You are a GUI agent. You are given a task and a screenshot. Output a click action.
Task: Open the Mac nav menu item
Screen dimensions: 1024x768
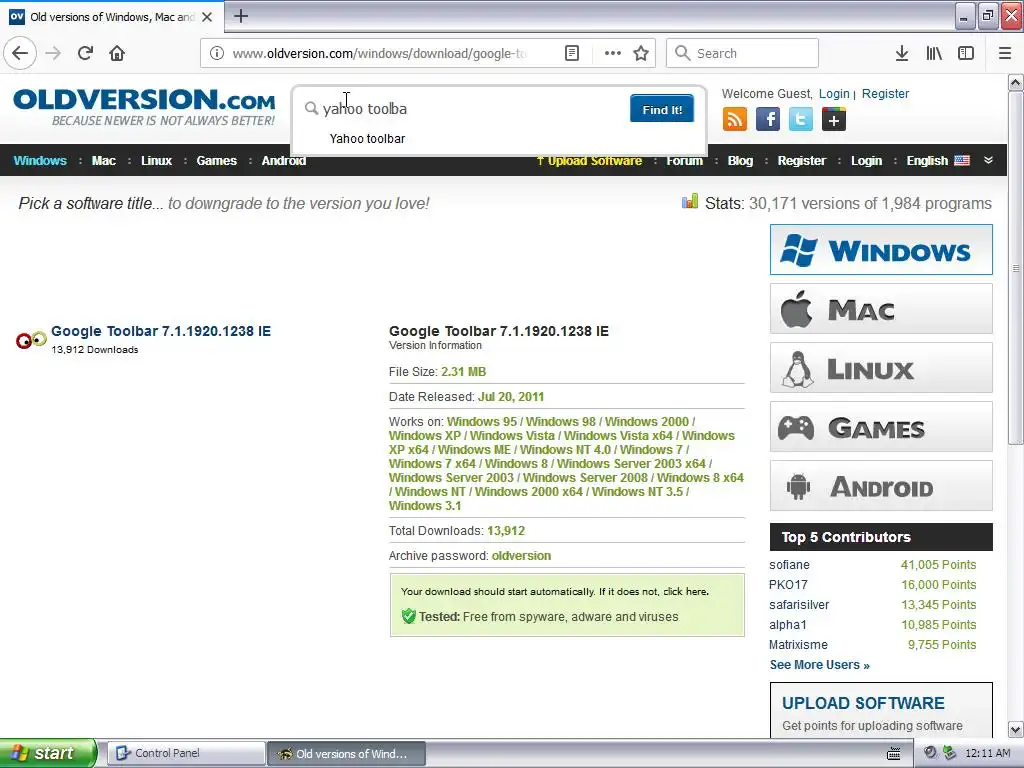(x=104, y=161)
